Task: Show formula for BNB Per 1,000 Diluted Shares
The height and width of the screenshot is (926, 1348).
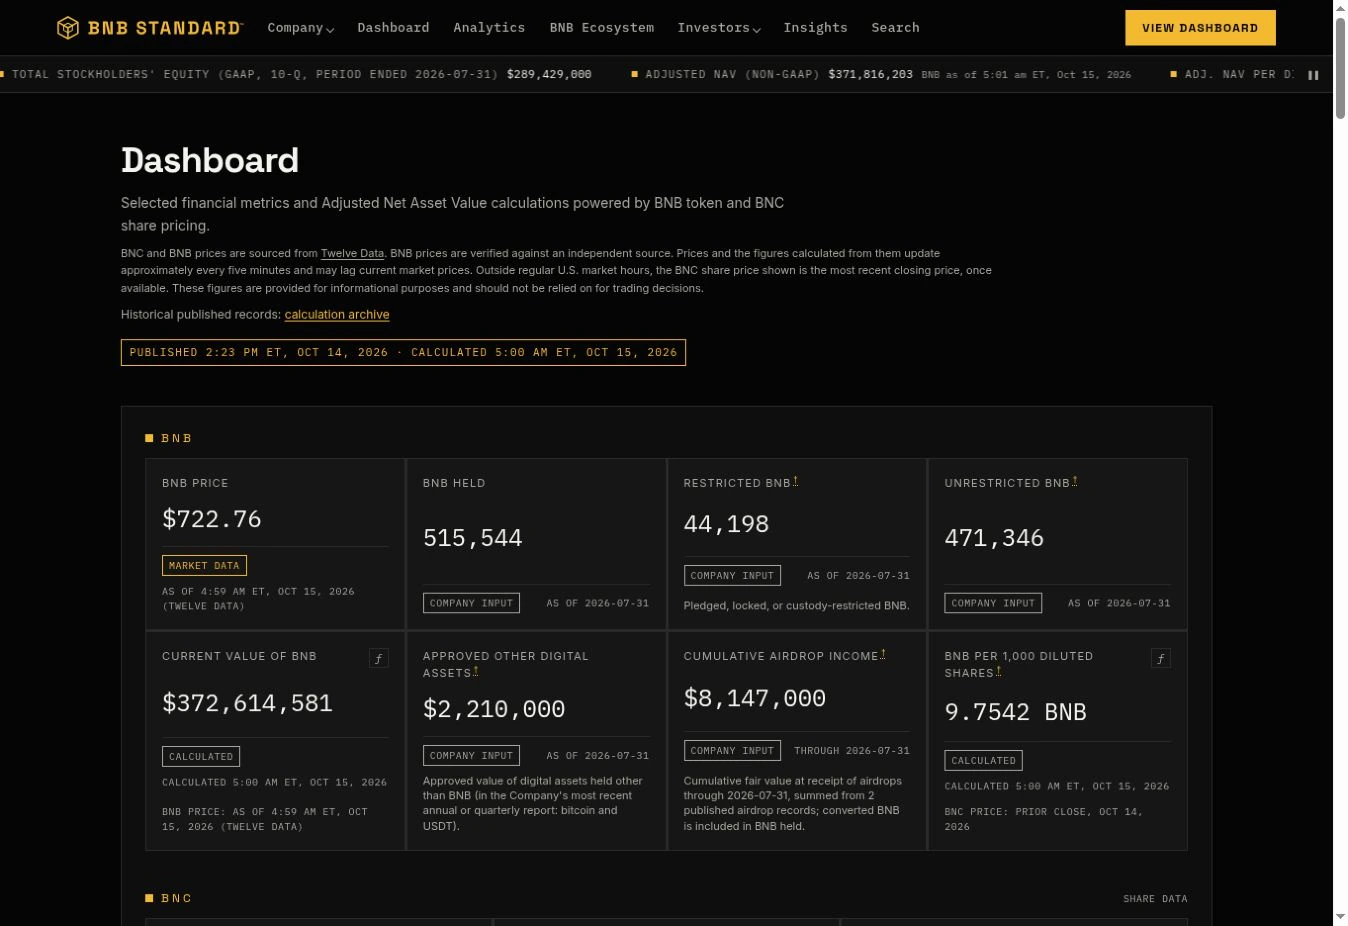Action: [x=1160, y=658]
